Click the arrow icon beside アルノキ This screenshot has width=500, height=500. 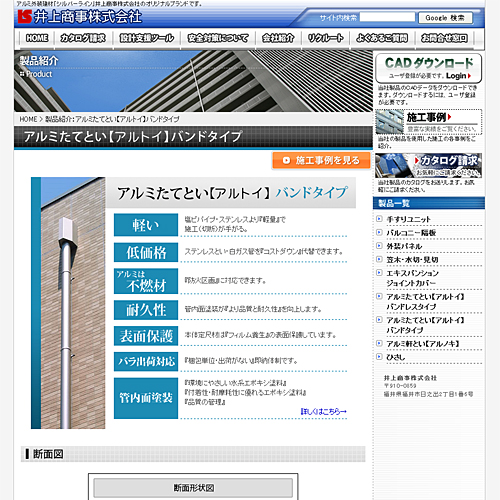(379, 343)
